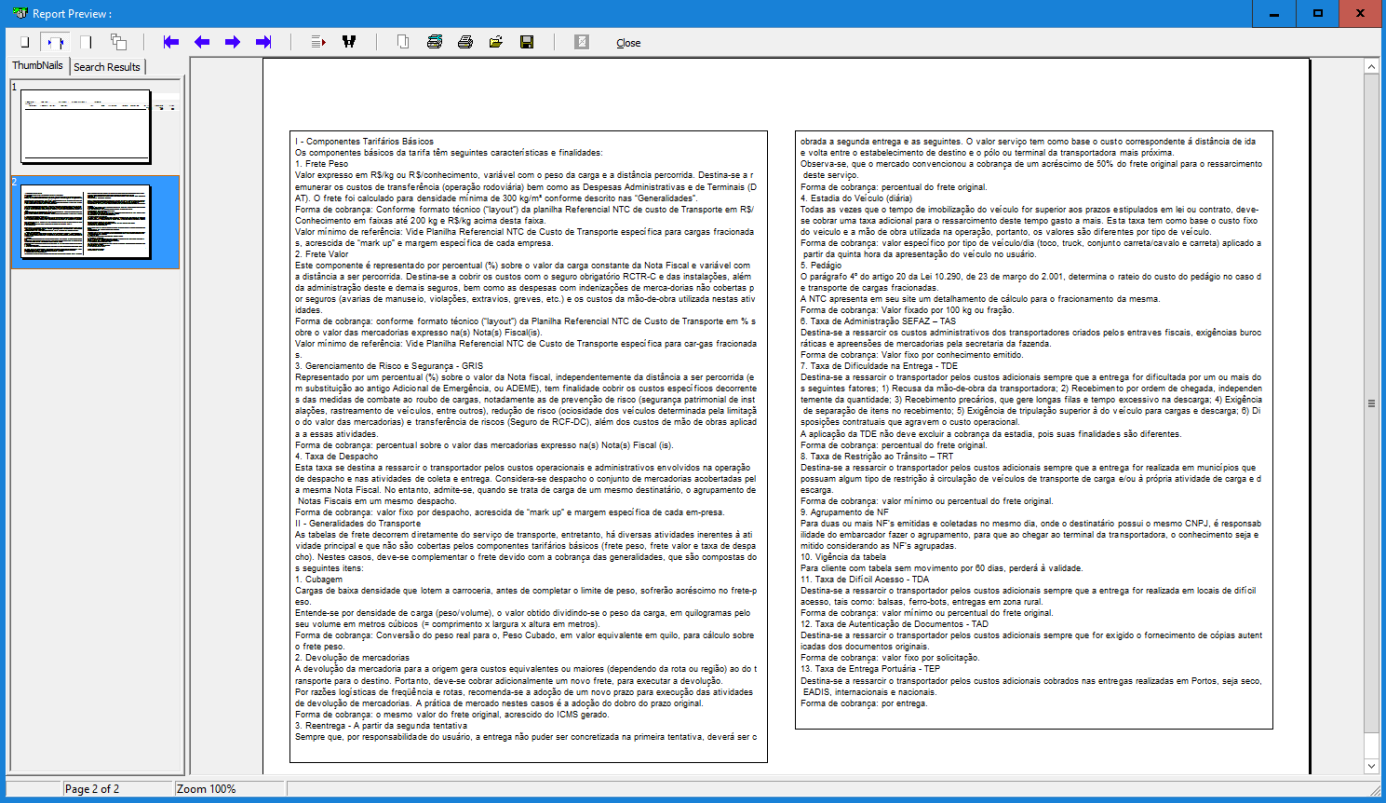Click the zoom to fit whole page icon
This screenshot has width=1386, height=803.
tap(24, 42)
